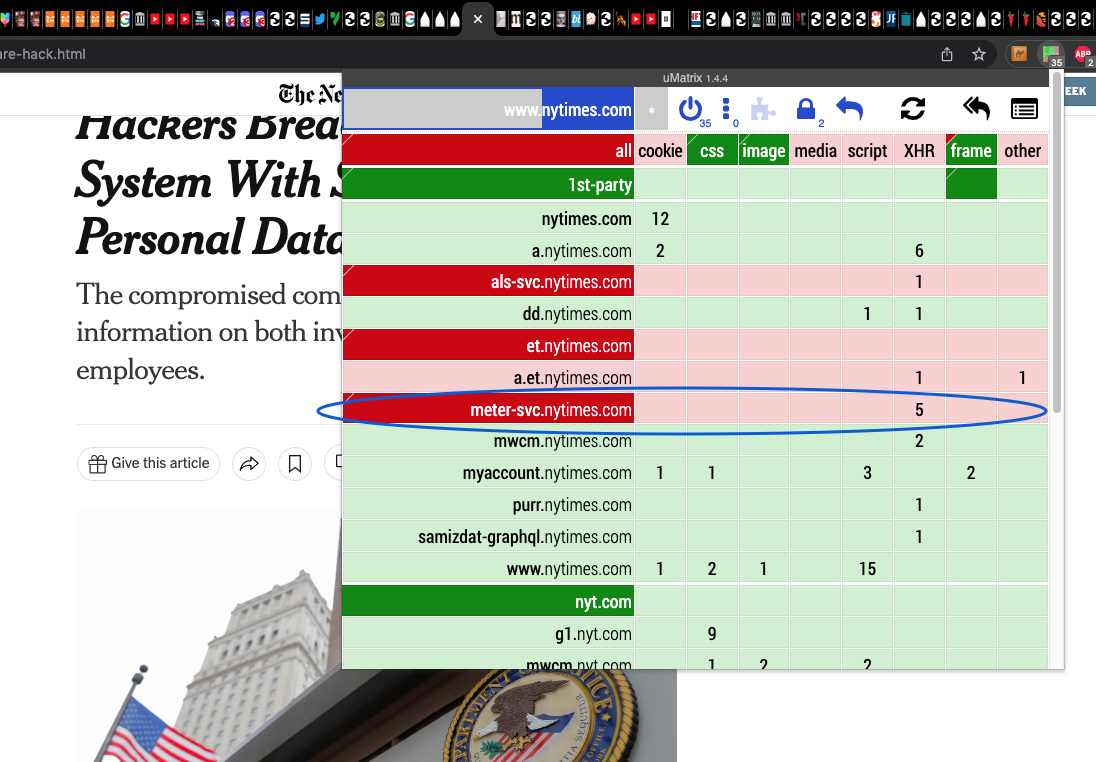
Task: Select the global asterisk scope button
Action: [x=651, y=110]
